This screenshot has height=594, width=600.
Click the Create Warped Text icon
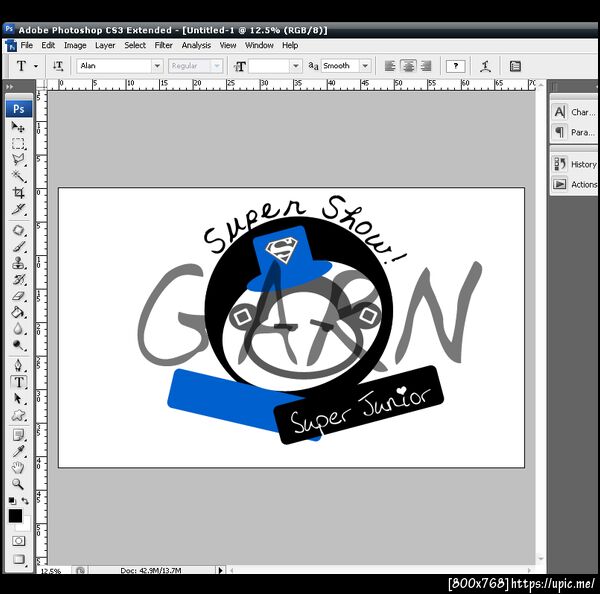[x=486, y=66]
